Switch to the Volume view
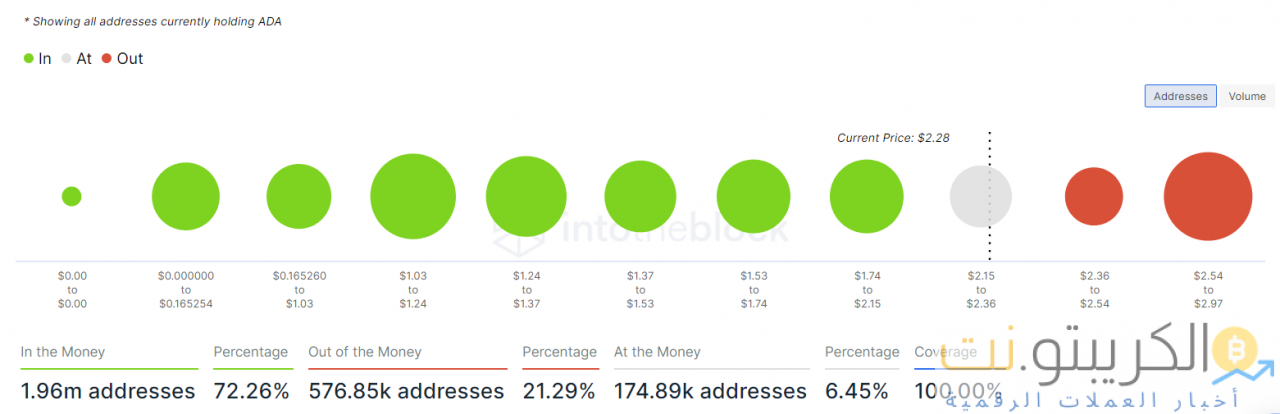Screen dimensions: 1280x414 tap(1247, 96)
